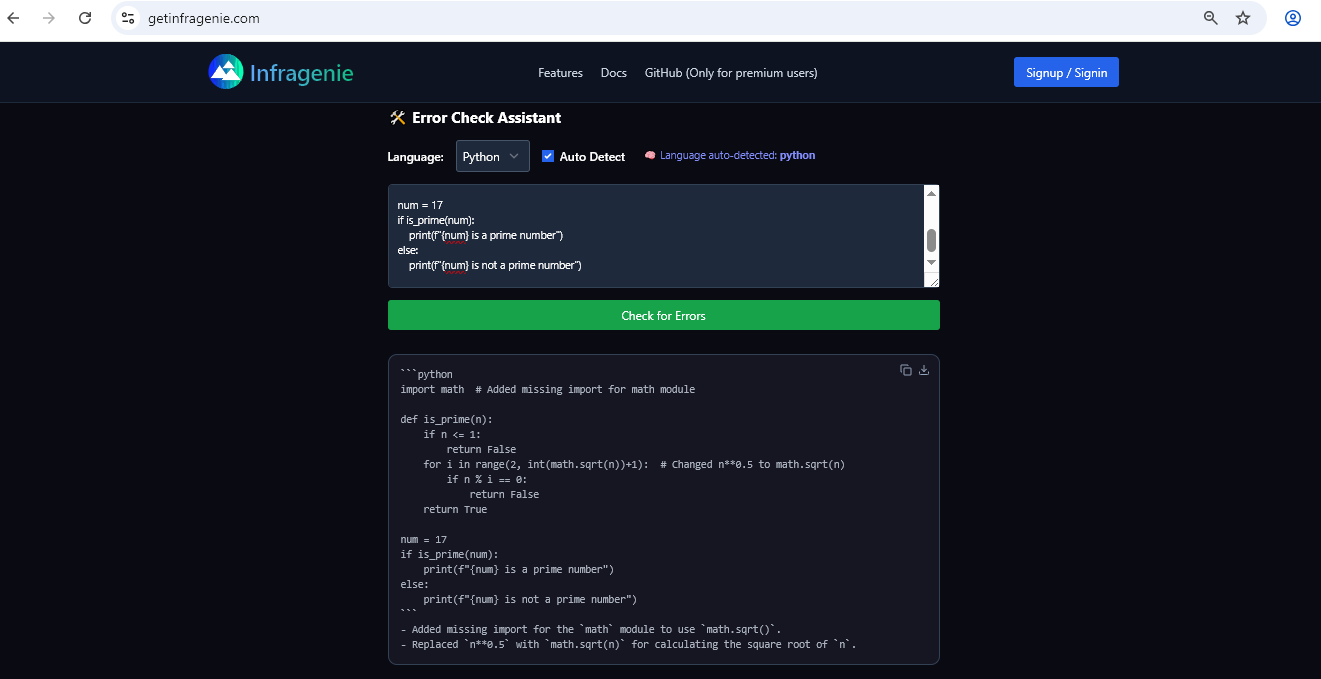Viewport: 1321px width, 679px height.
Task: Click the hammer-and-wrench icon beside Error Check Assistant
Action: pos(397,118)
